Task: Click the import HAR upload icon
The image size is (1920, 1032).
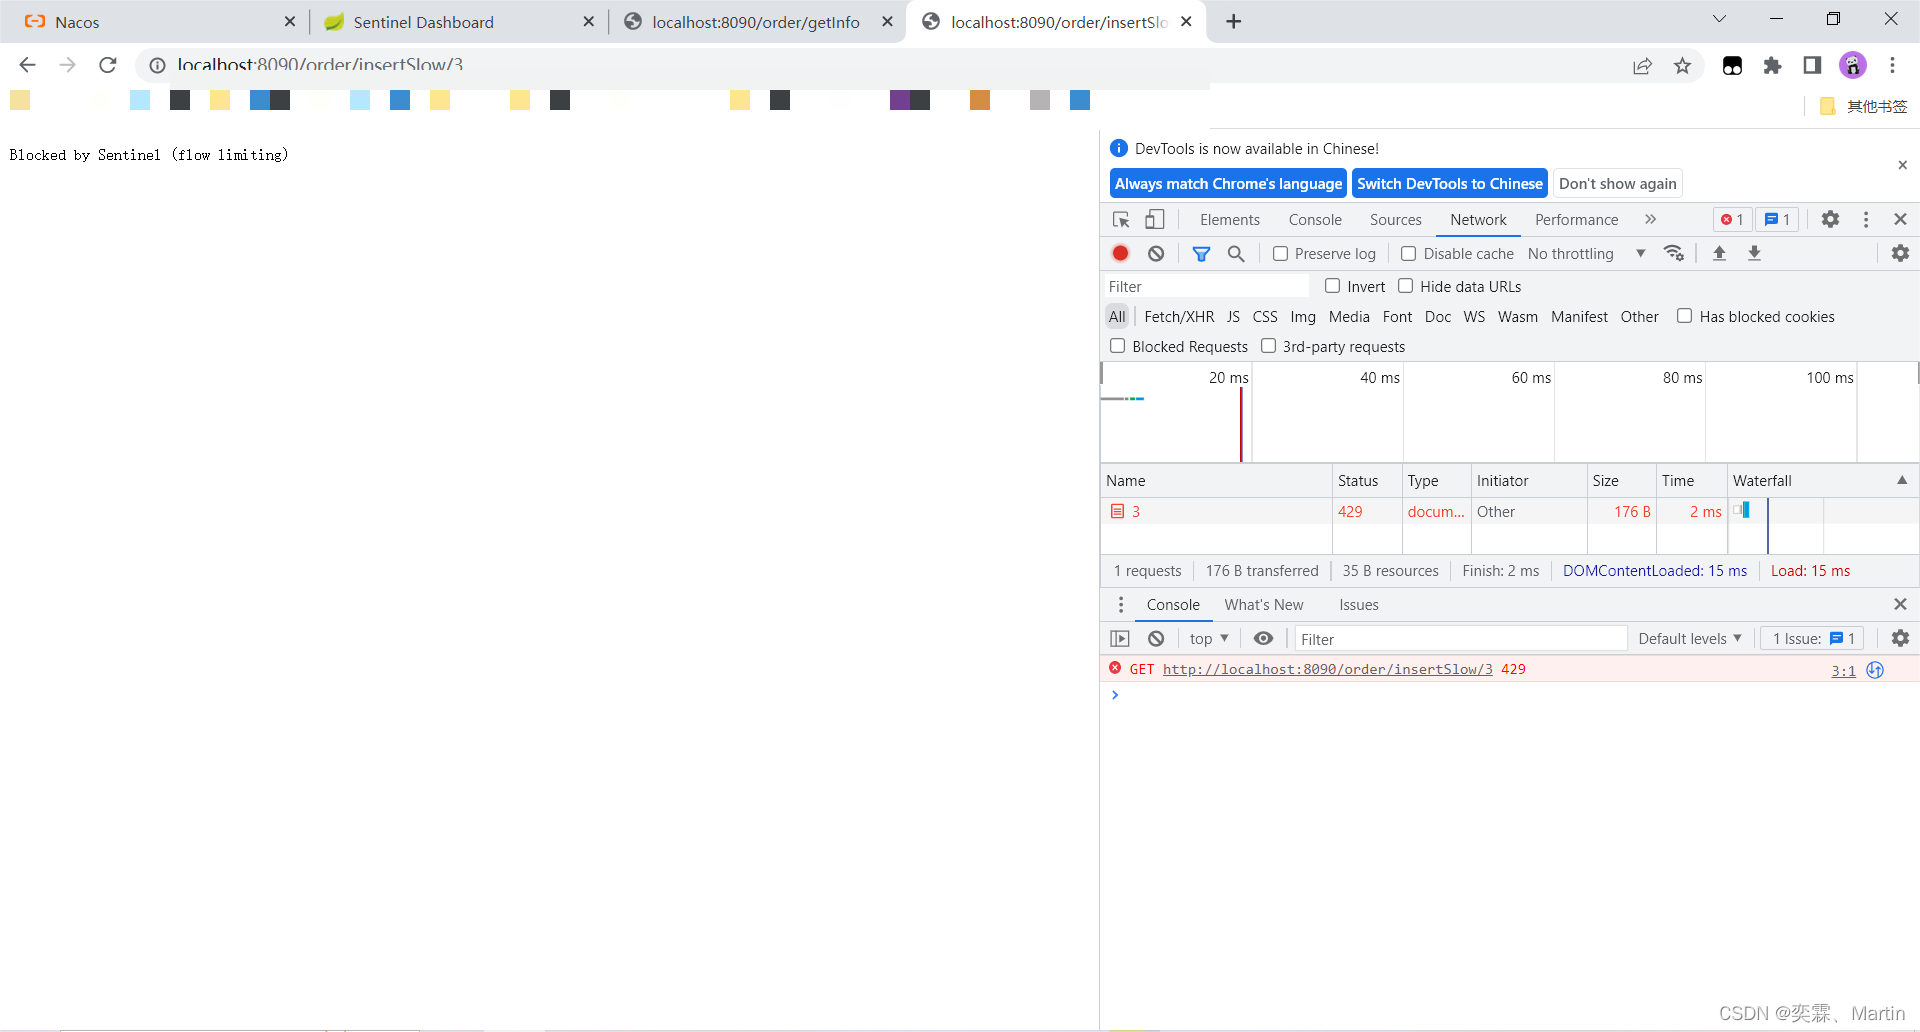Action: 1719,254
